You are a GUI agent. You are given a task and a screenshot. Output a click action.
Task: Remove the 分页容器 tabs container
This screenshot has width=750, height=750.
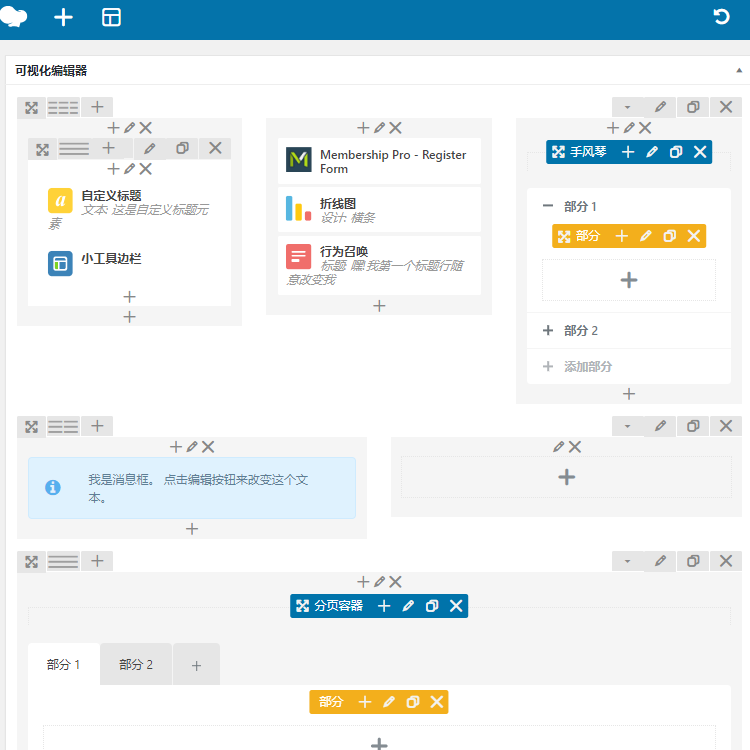pyautogui.click(x=456, y=606)
